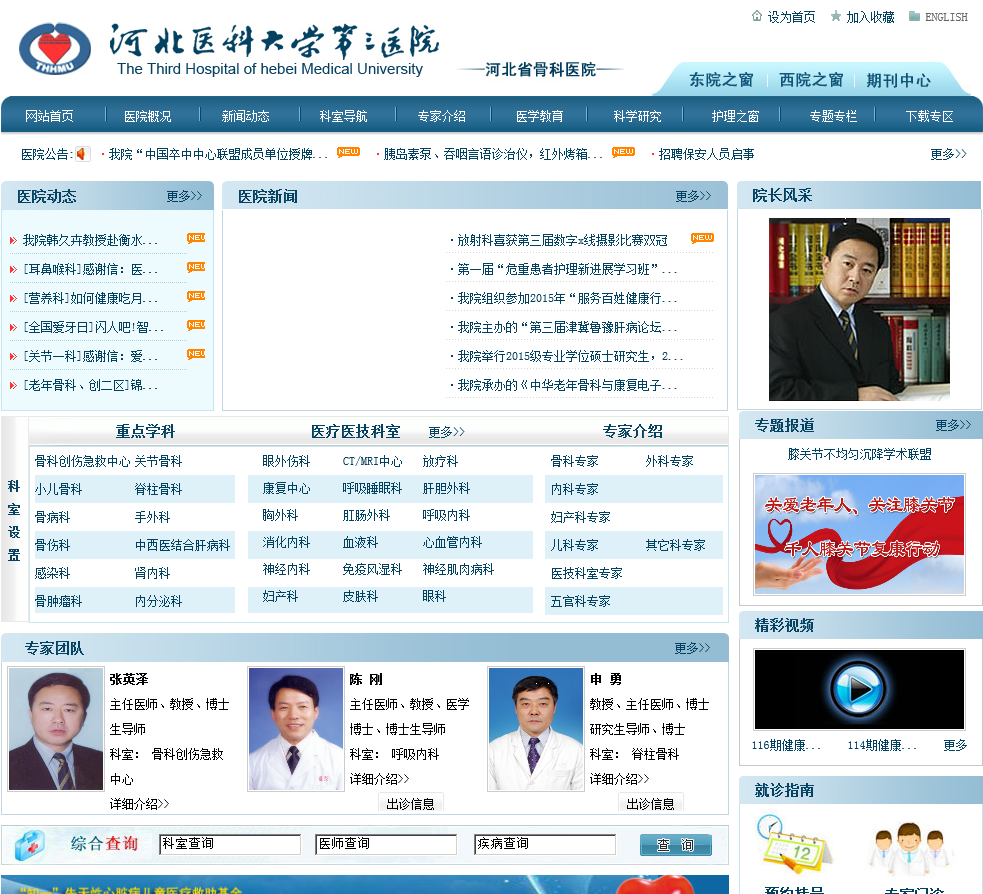Screen dimensions: 983x894
Task: Open 招聘保安人员启事 announcement
Action: [x=706, y=154]
